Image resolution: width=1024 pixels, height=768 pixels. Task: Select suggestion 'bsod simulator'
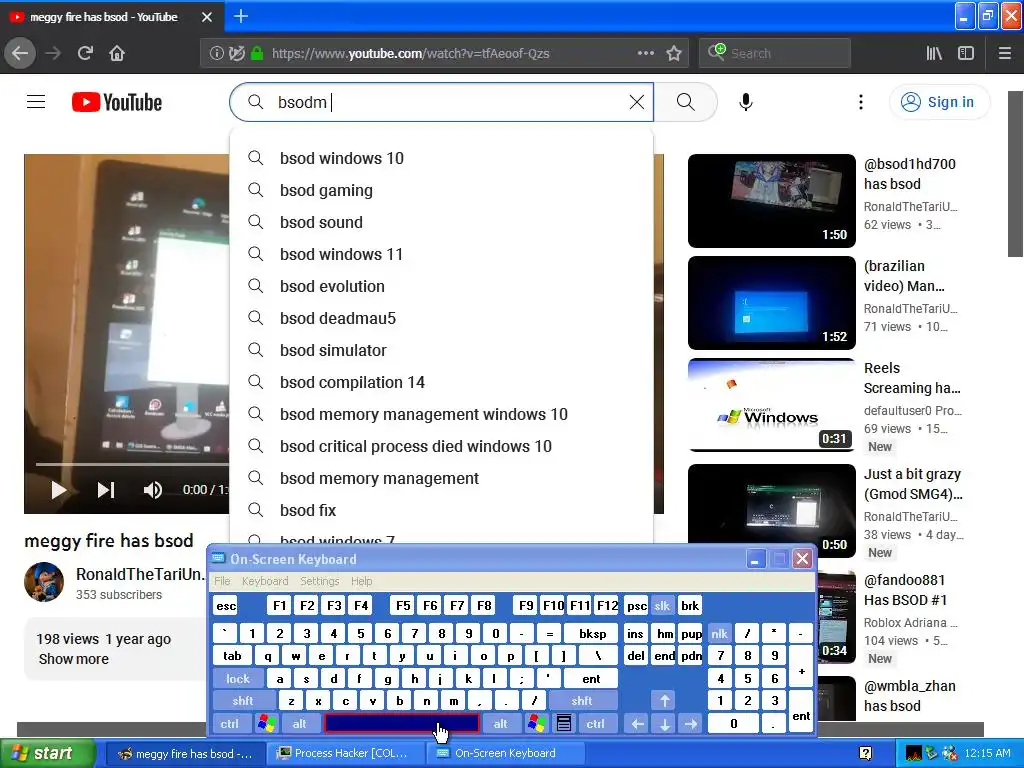(441, 350)
